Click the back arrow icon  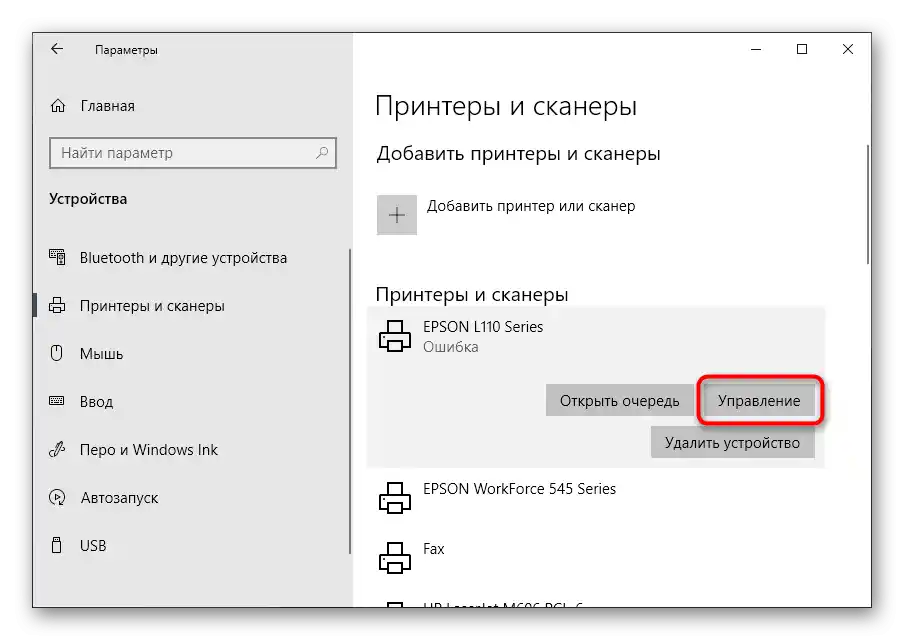pos(56,49)
